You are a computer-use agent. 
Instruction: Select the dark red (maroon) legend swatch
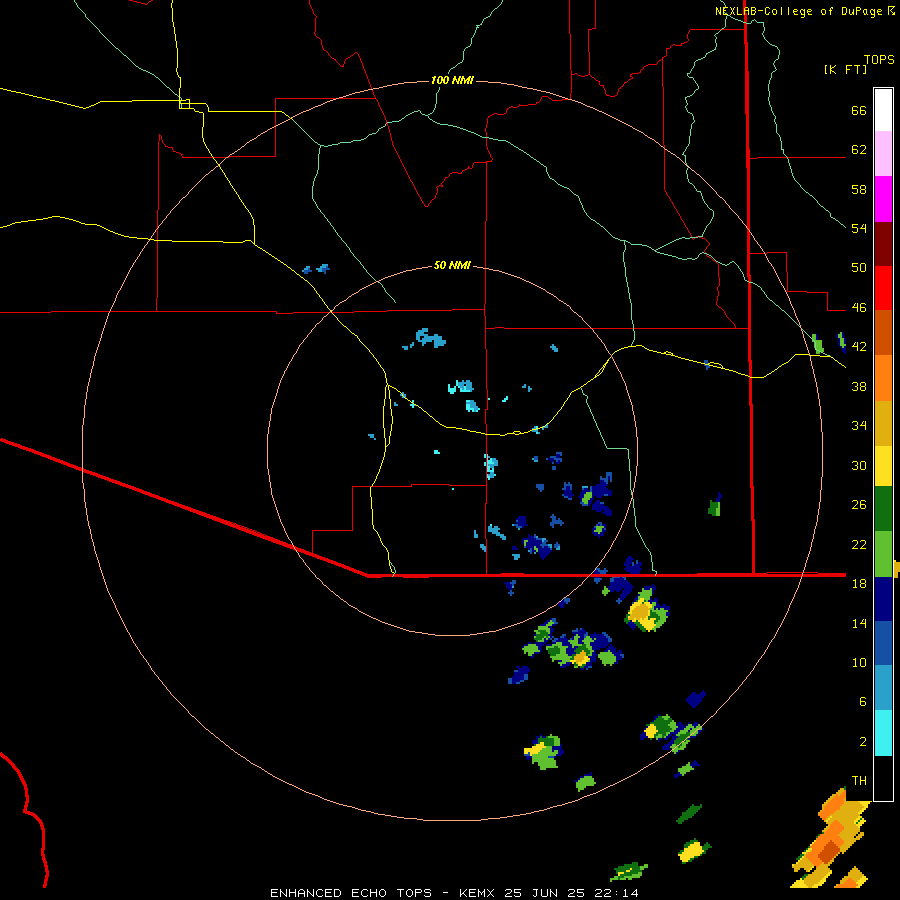pos(883,243)
